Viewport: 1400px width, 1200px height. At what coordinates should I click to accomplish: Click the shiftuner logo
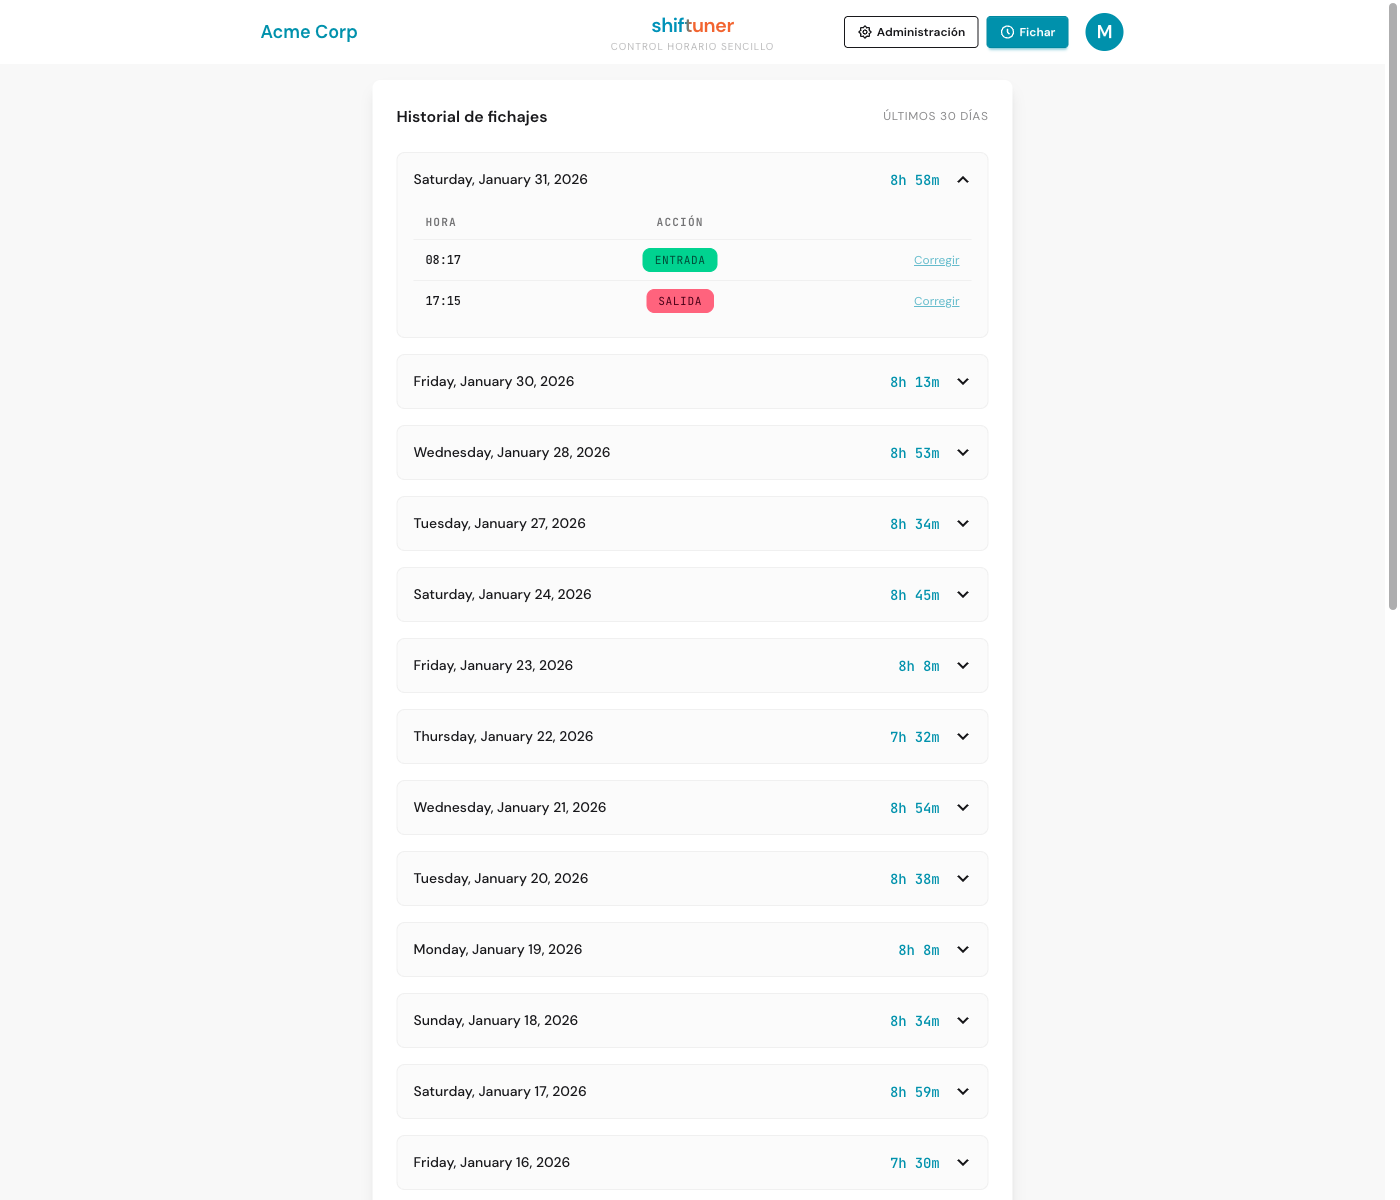692,26
